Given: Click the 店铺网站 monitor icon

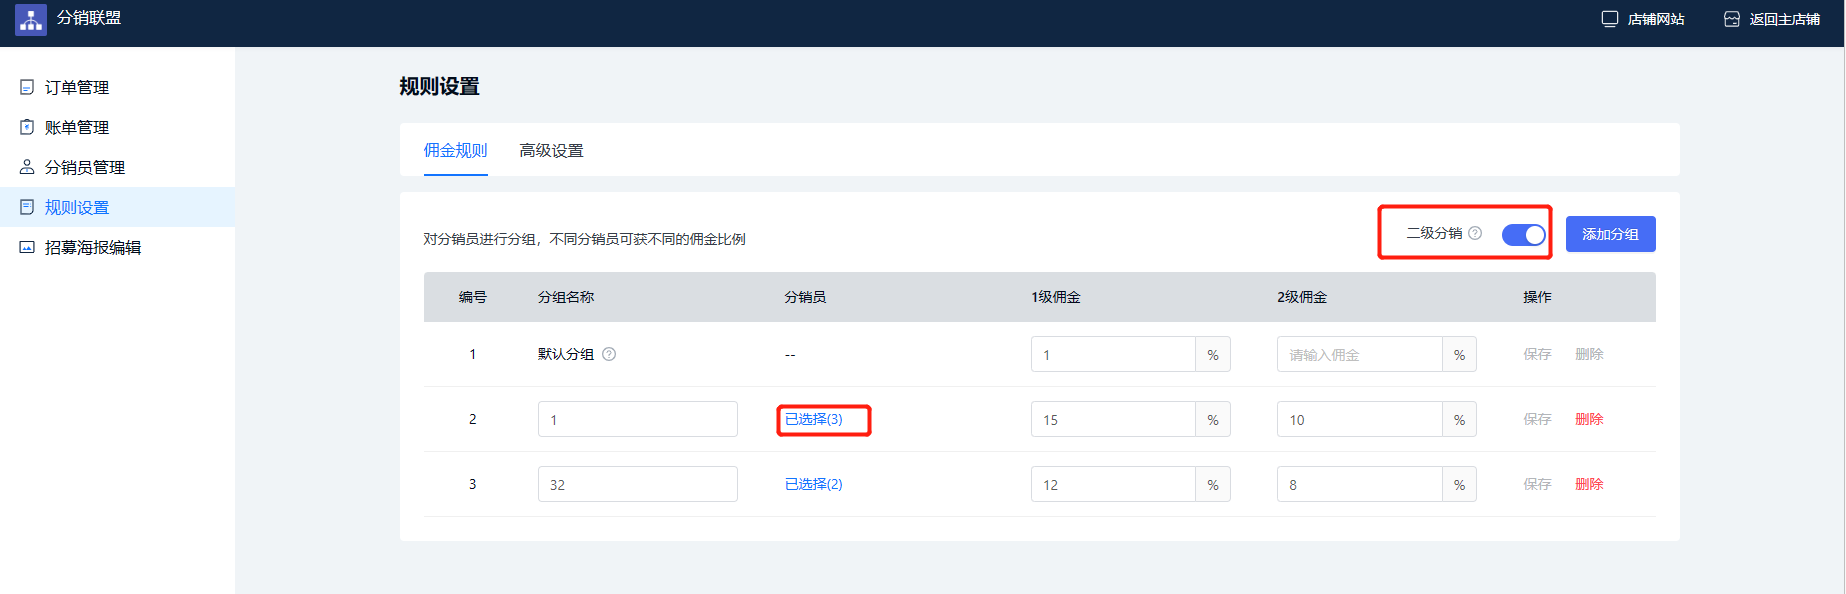Looking at the screenshot, I should pos(1610,19).
